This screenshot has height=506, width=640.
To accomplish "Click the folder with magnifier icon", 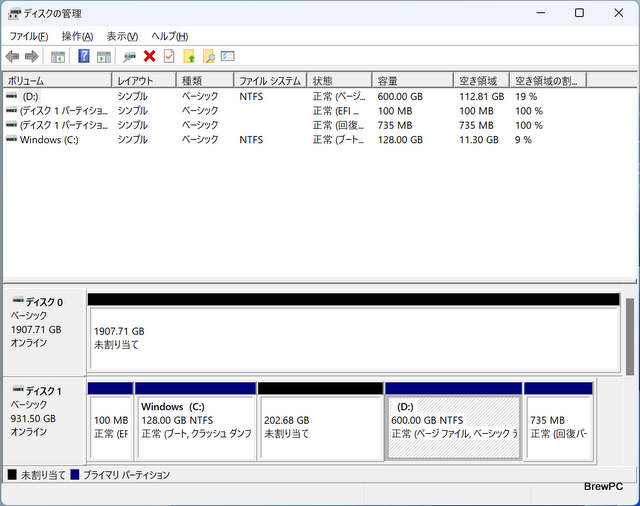I will click(x=208, y=57).
